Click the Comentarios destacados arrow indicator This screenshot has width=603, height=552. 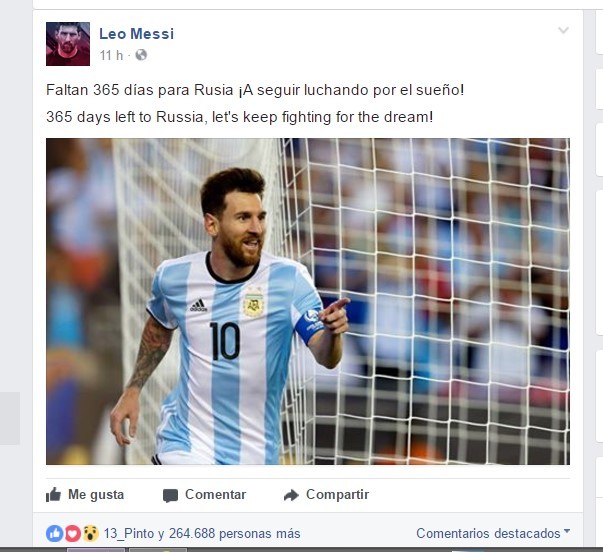(567, 531)
